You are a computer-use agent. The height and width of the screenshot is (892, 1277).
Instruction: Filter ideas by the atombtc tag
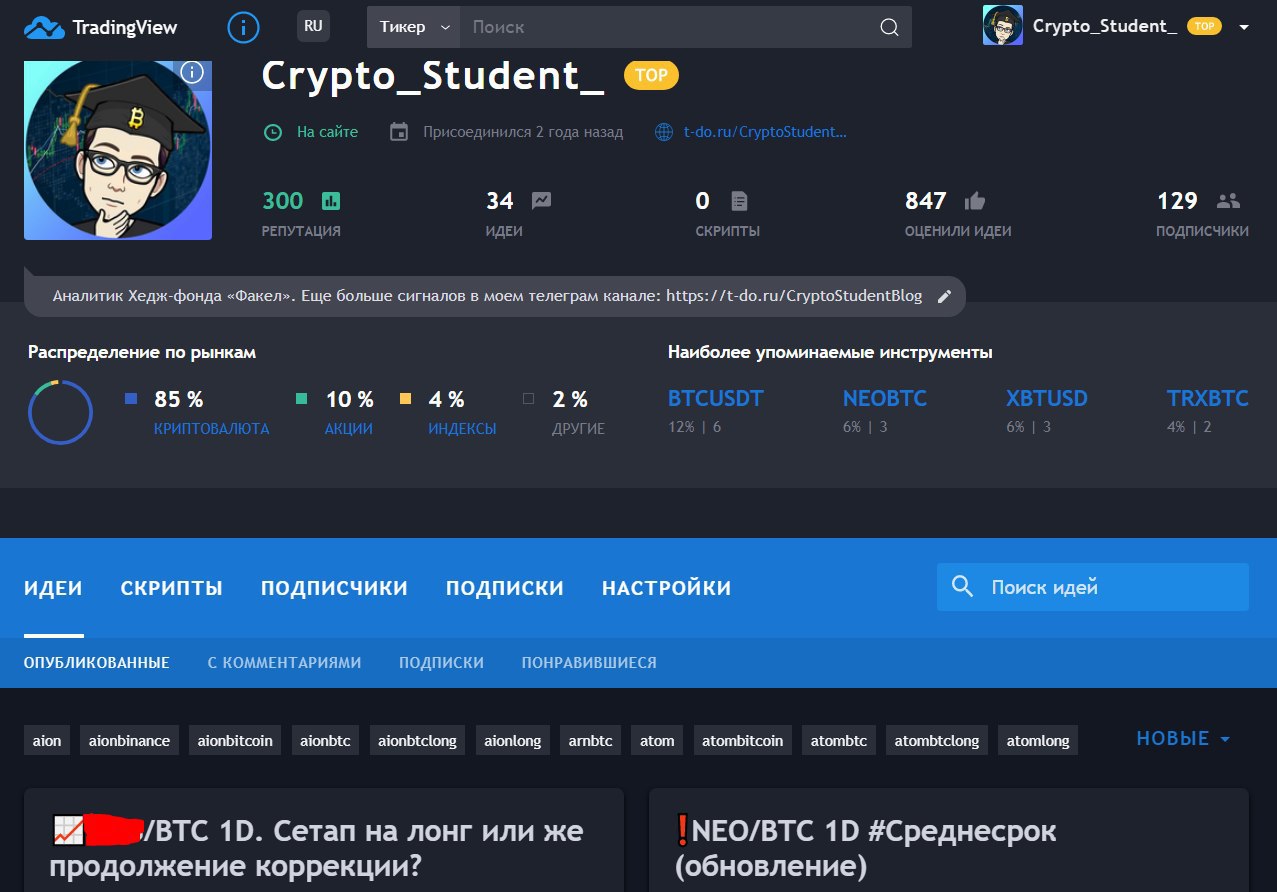tap(839, 741)
